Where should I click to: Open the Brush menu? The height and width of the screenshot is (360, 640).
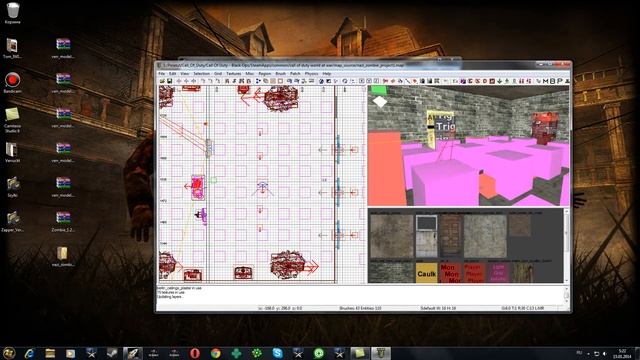pyautogui.click(x=280, y=73)
